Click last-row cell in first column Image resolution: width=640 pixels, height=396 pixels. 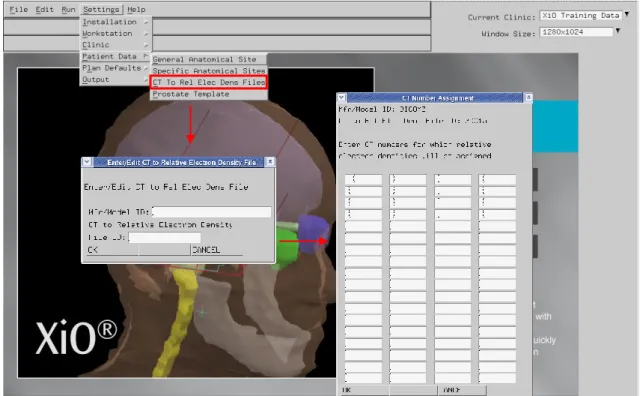pyautogui.click(x=363, y=378)
